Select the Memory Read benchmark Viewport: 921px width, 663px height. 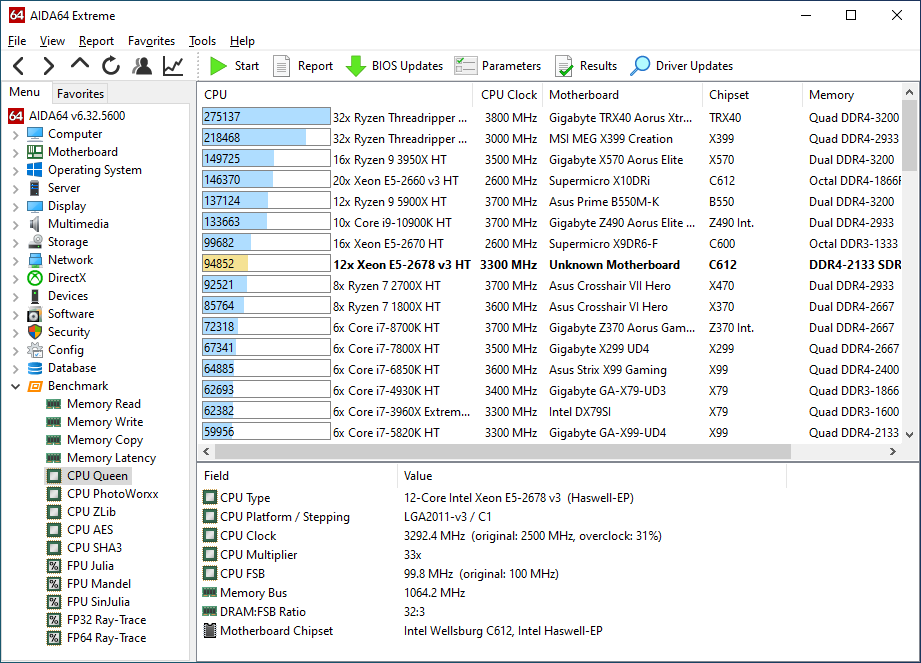[103, 404]
